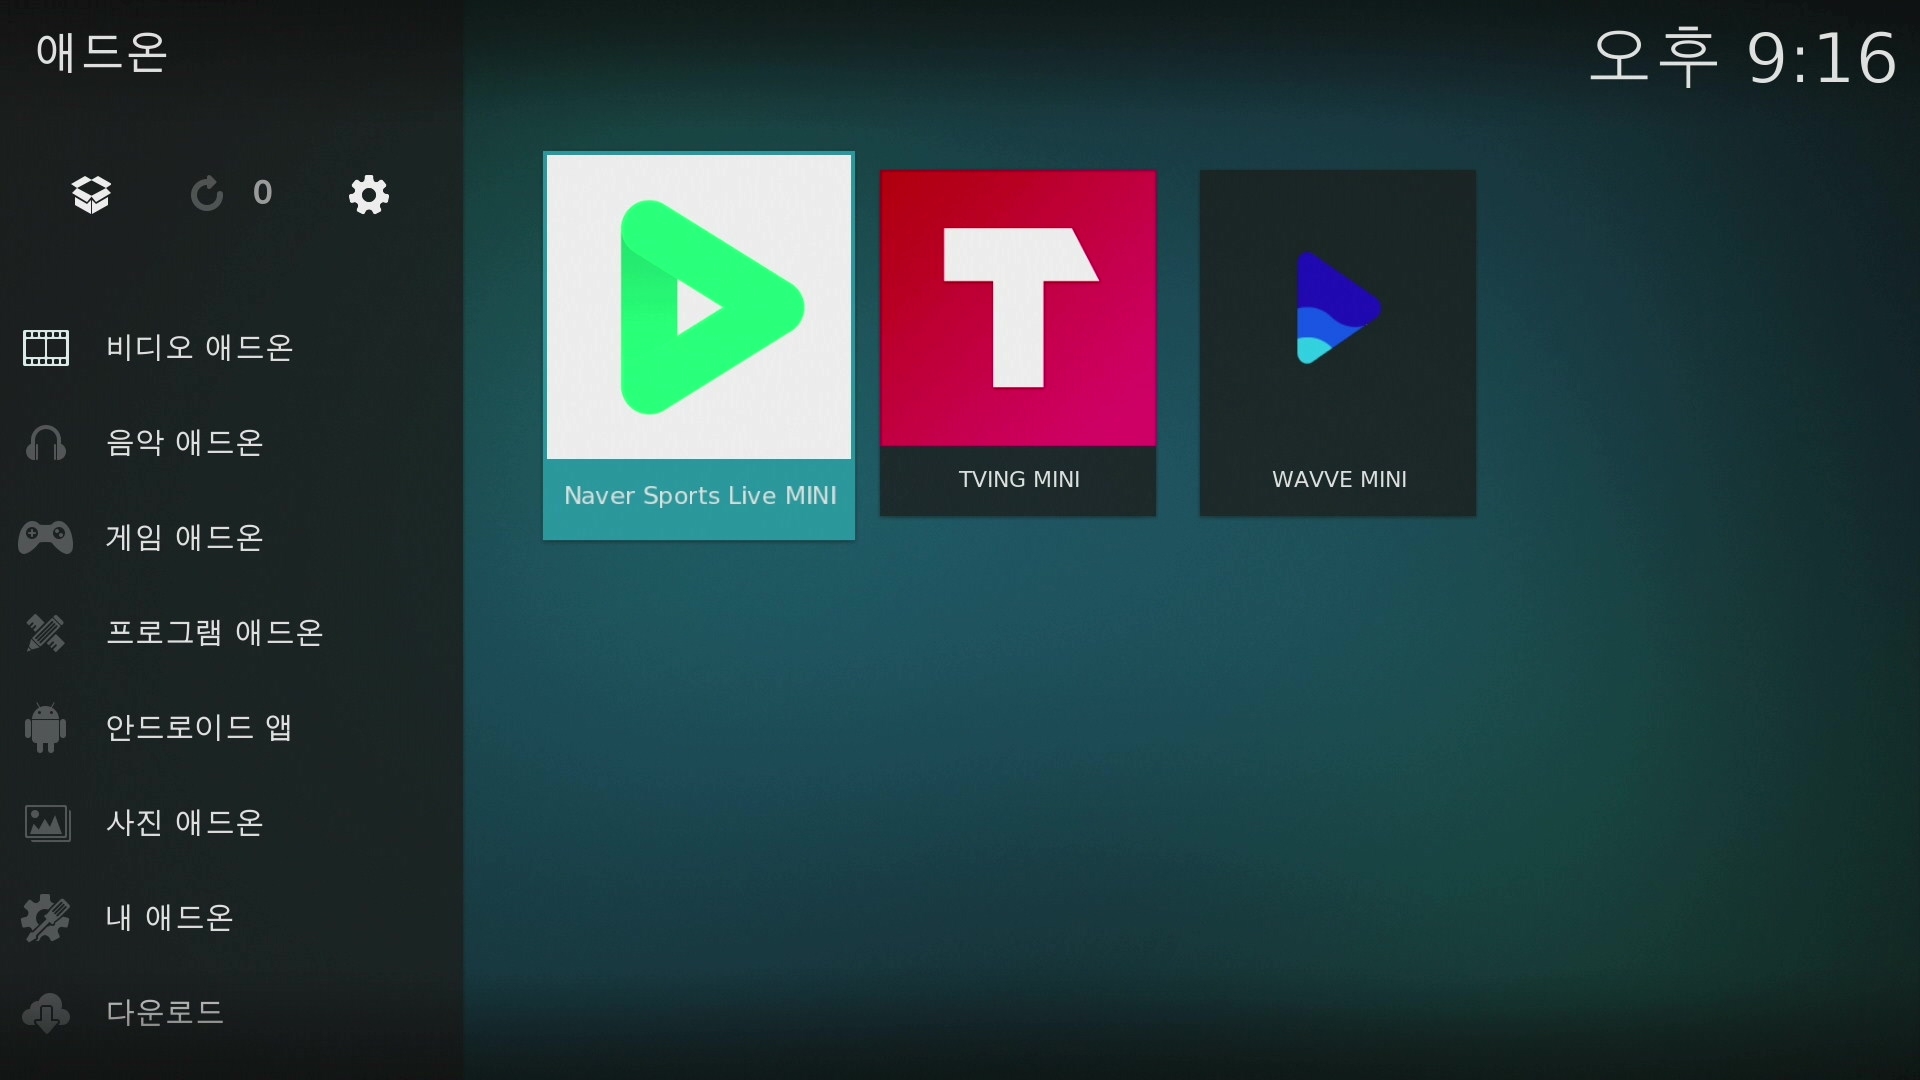1920x1080 pixels.
Task: Click the Android robot icon
Action: click(x=46, y=728)
